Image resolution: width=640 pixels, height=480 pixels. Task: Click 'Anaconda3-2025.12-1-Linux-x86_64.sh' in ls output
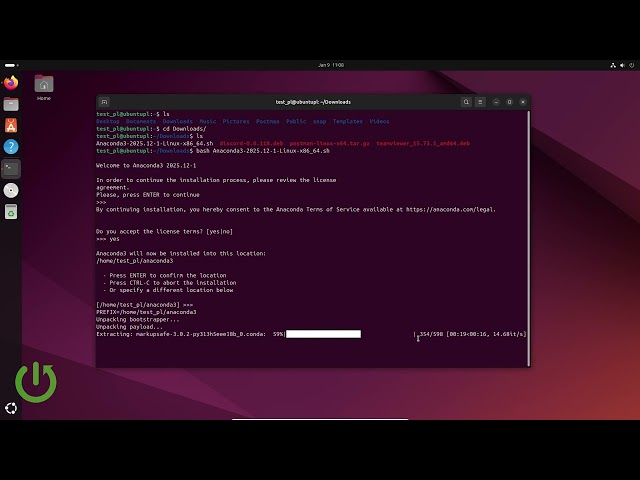(154, 143)
